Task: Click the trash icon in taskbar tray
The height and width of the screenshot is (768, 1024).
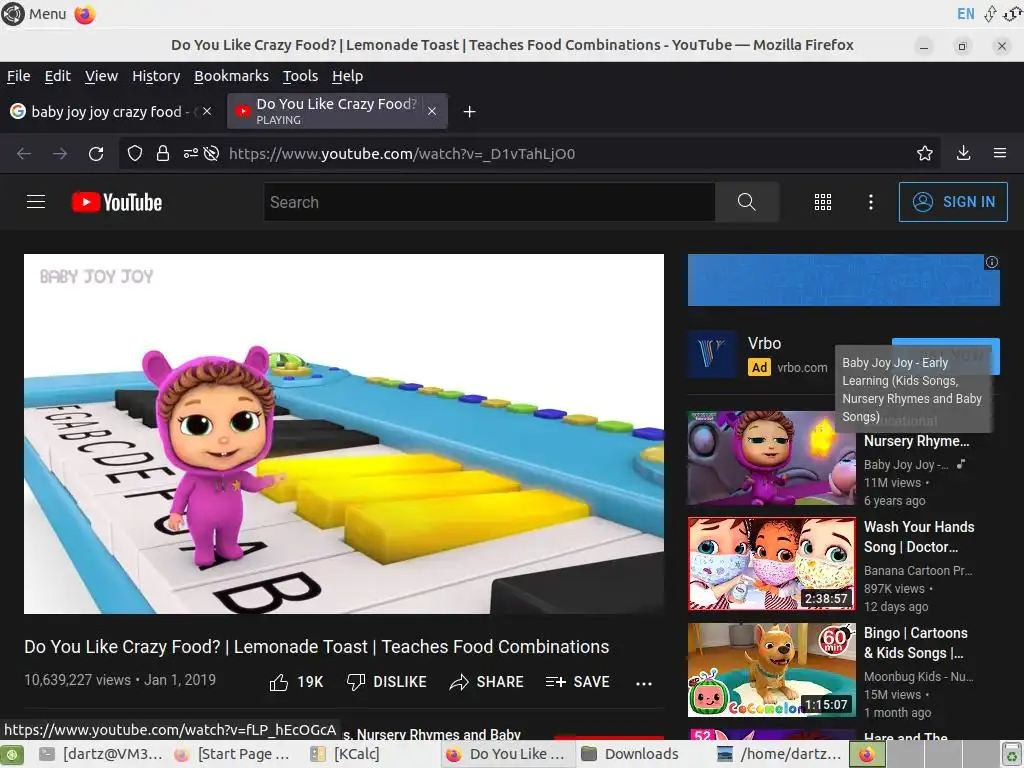Action: point(1012,754)
